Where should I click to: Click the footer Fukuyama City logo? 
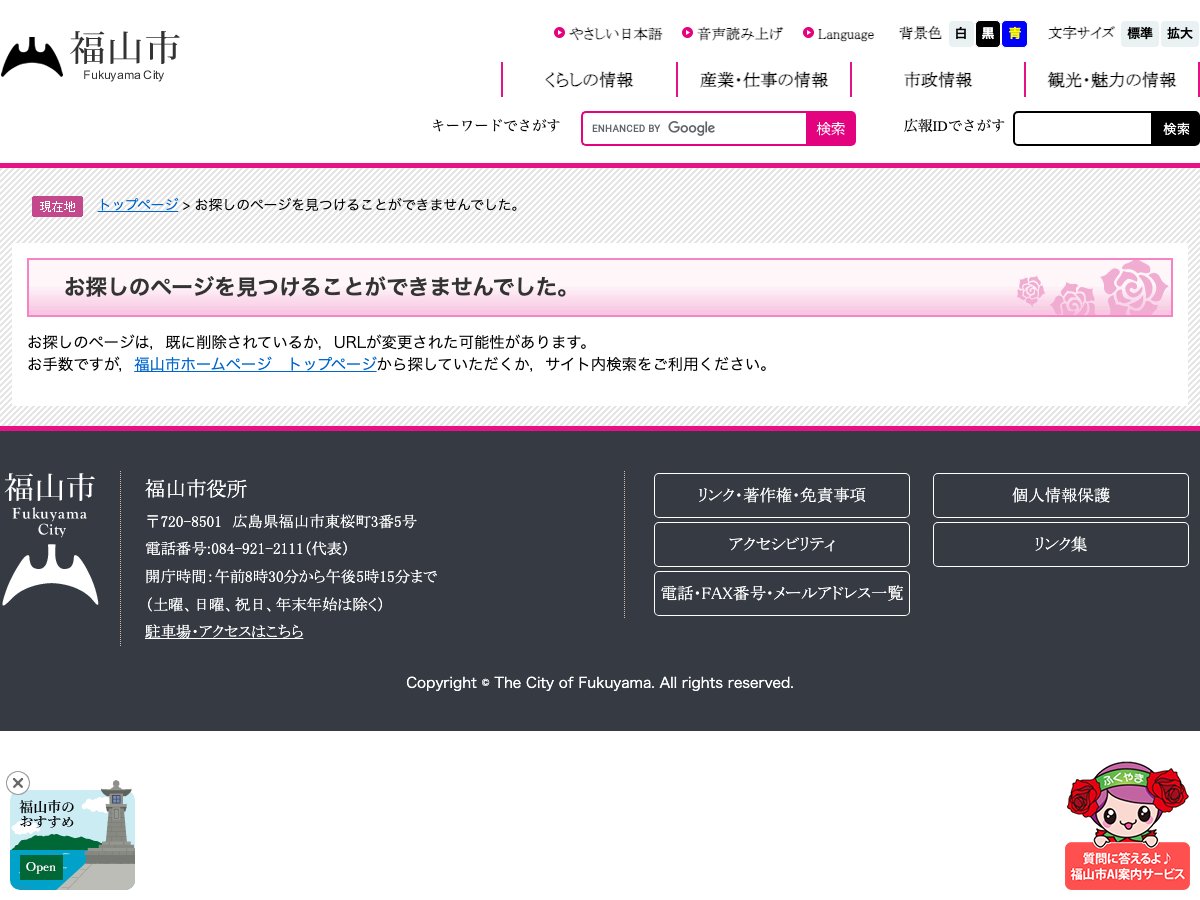[50, 540]
